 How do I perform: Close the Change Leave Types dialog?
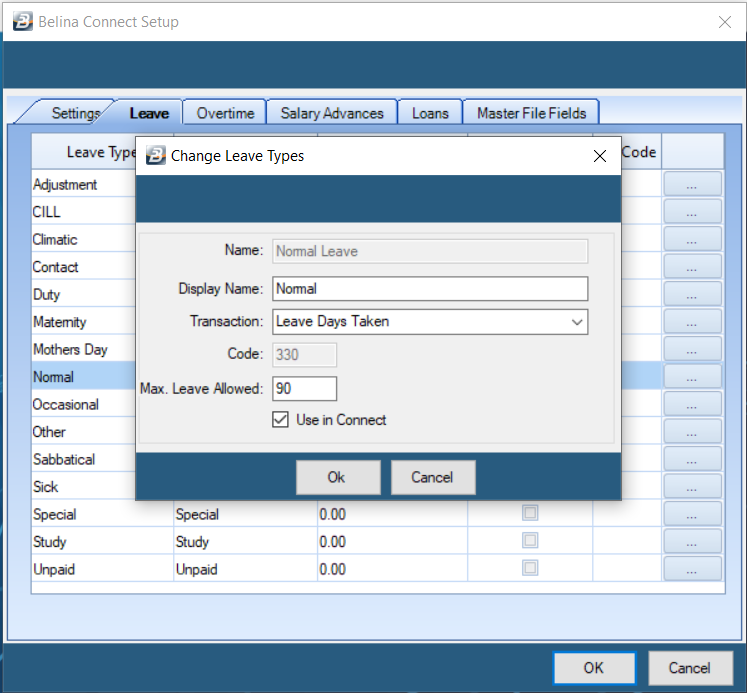[x=600, y=156]
